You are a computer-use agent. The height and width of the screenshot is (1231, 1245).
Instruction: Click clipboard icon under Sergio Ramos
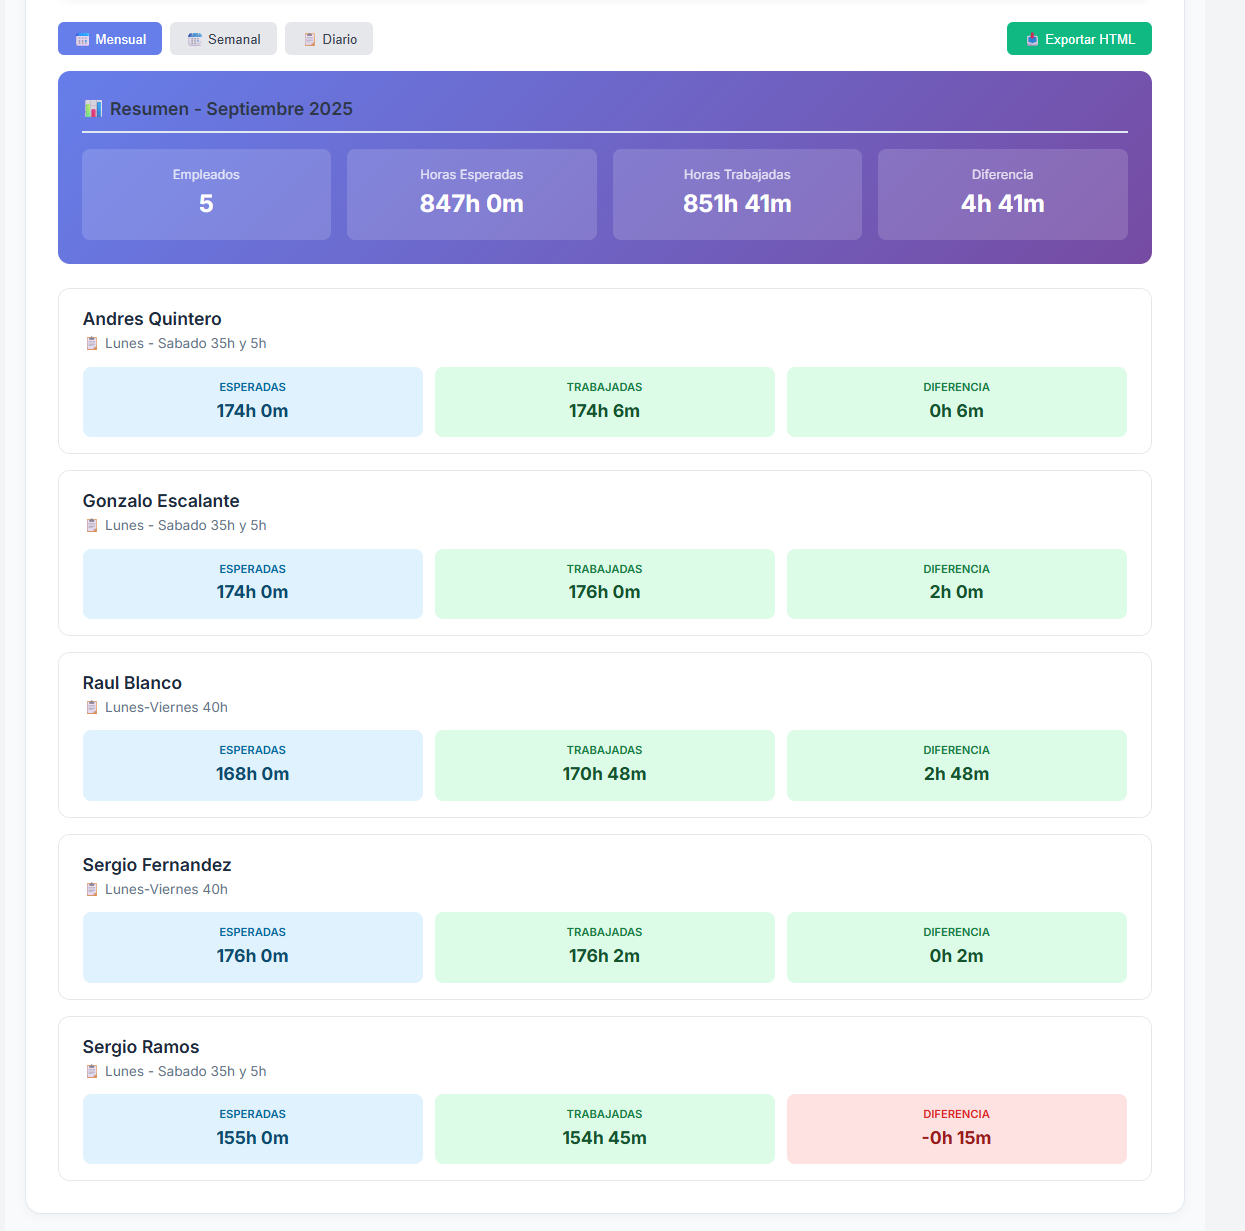(x=92, y=1072)
